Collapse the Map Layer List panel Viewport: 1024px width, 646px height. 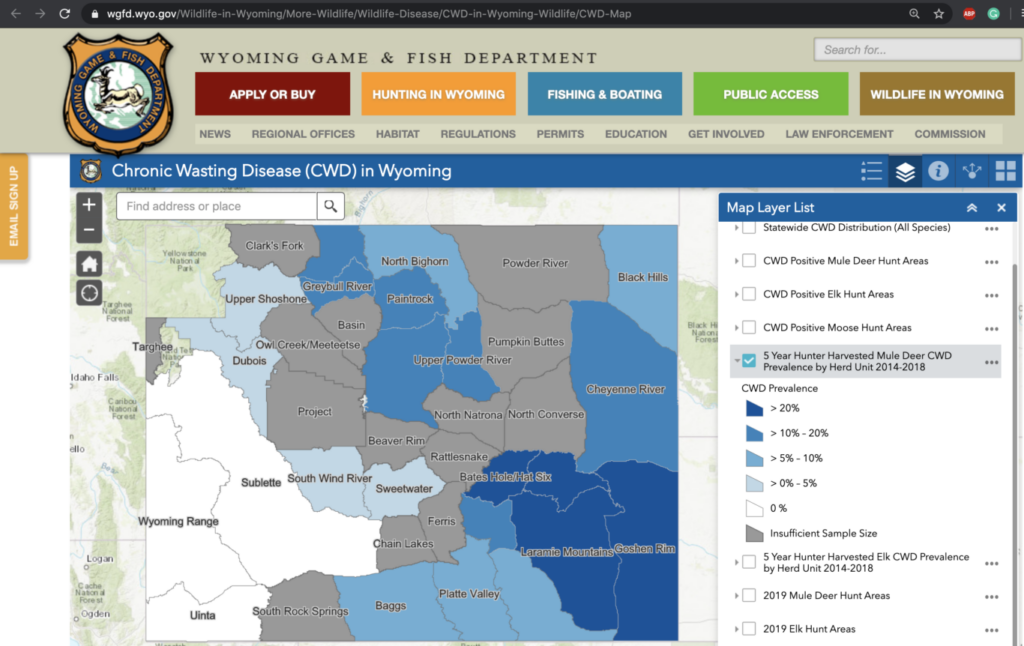click(972, 208)
